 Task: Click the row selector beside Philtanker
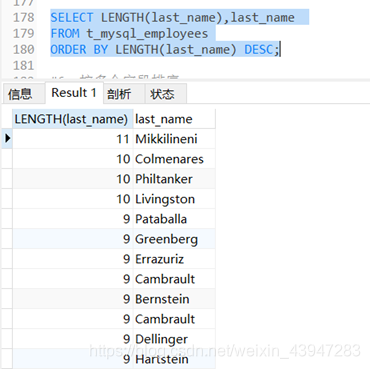click(7, 179)
